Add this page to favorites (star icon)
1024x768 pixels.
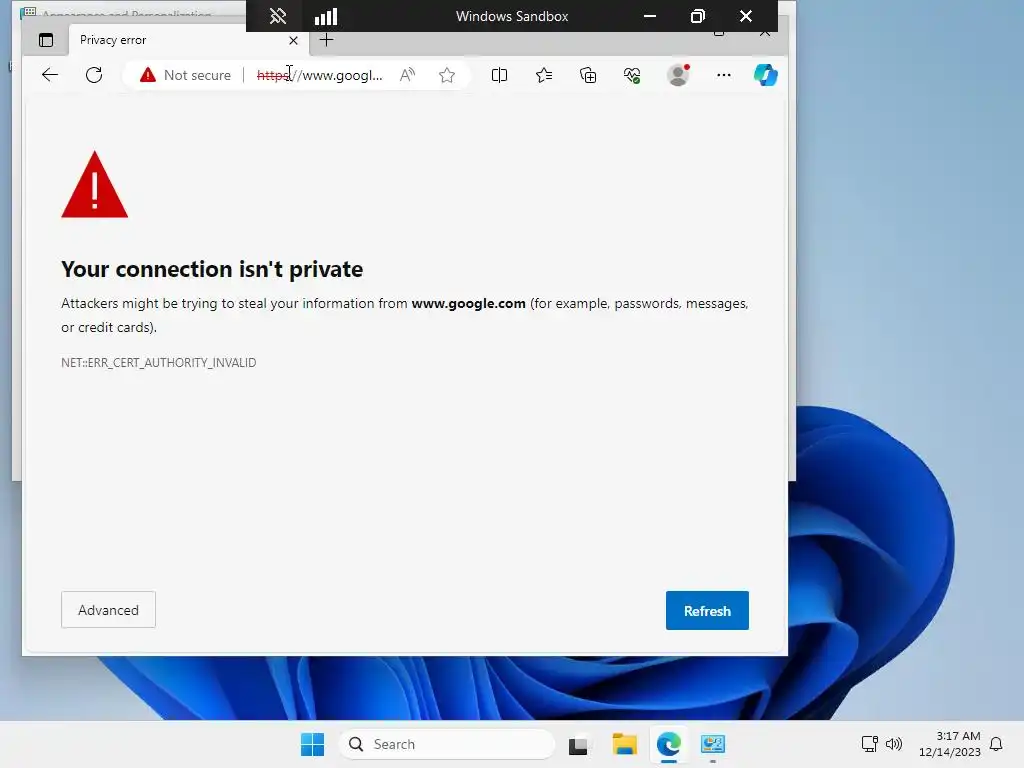tap(447, 75)
